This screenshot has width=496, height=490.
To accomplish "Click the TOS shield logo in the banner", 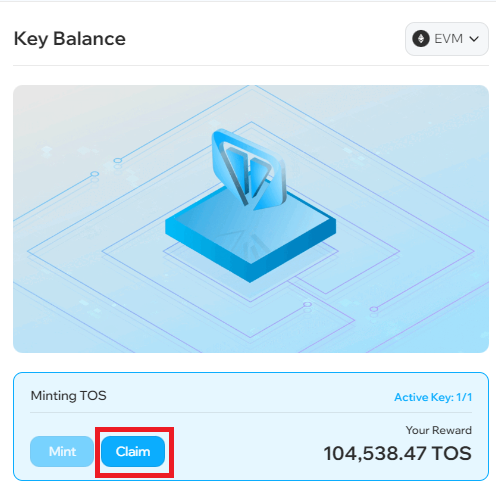I will tap(249, 170).
